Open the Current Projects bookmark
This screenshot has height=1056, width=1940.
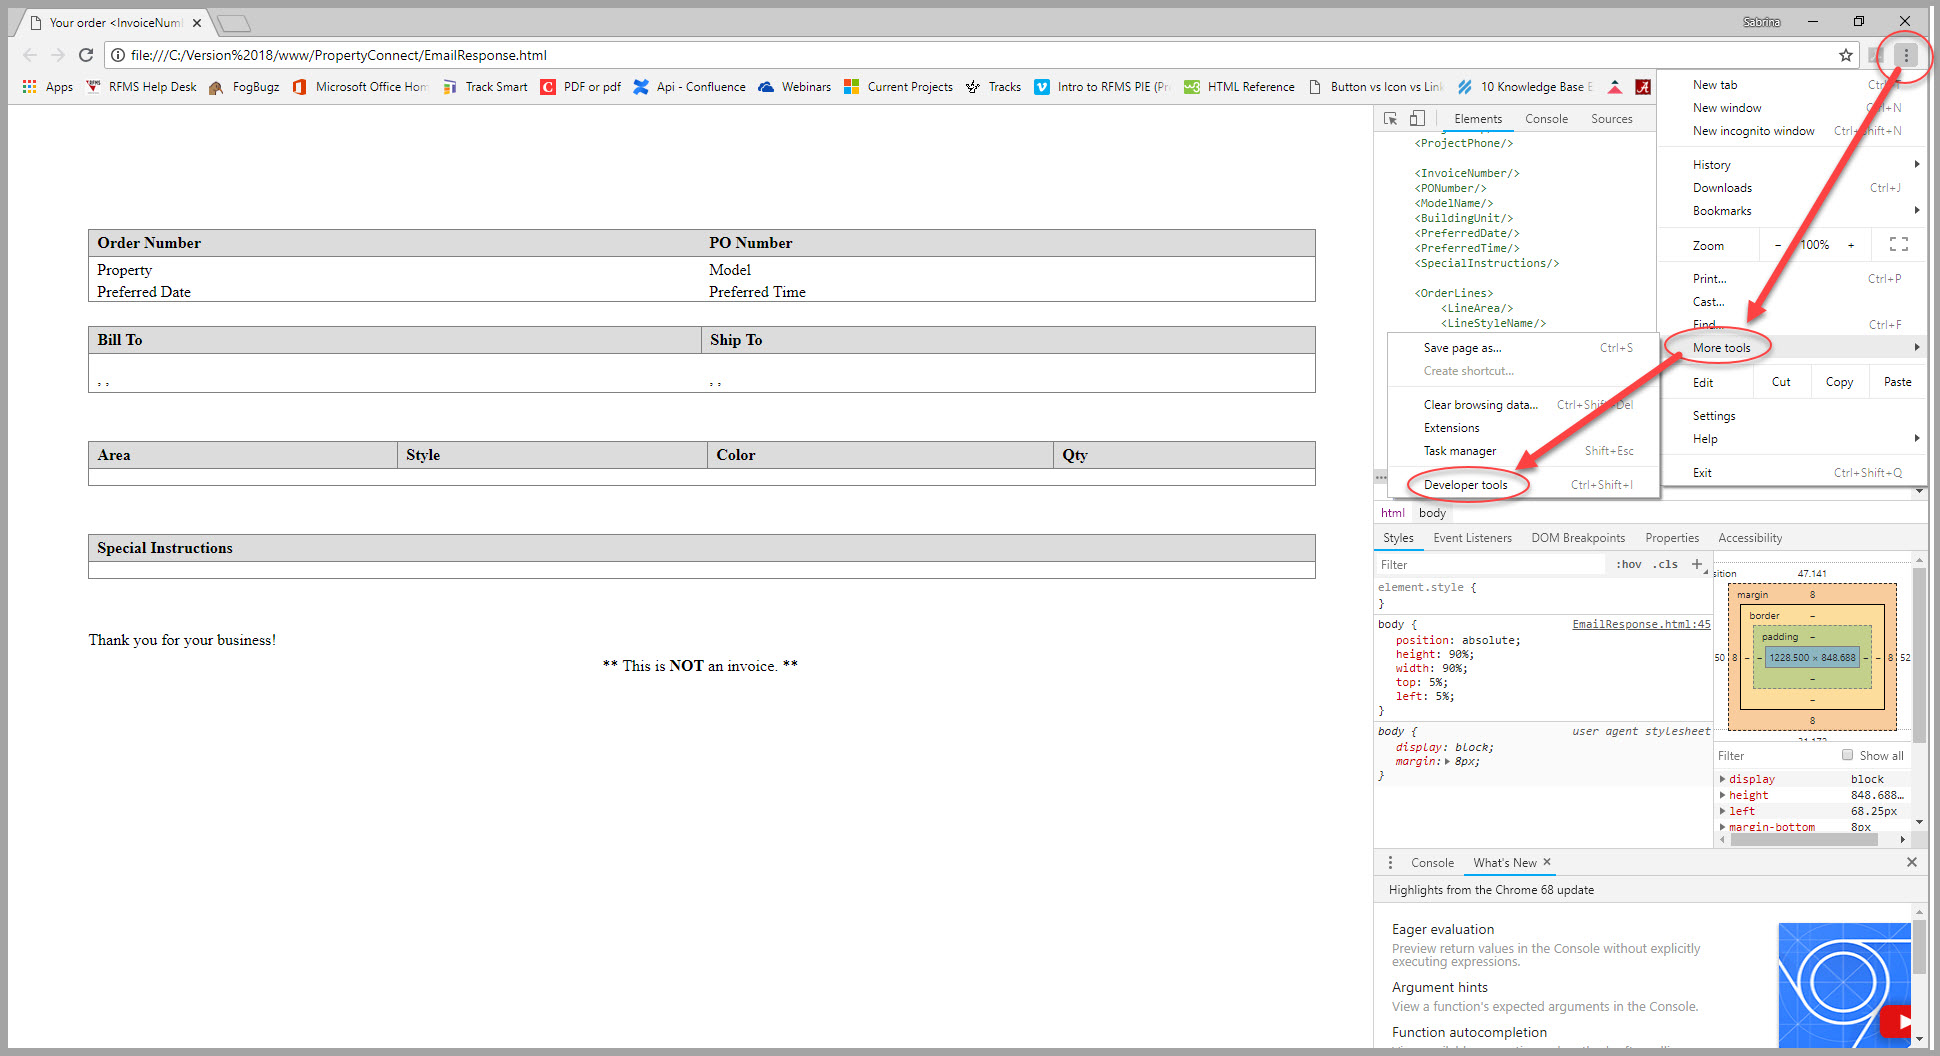(898, 87)
